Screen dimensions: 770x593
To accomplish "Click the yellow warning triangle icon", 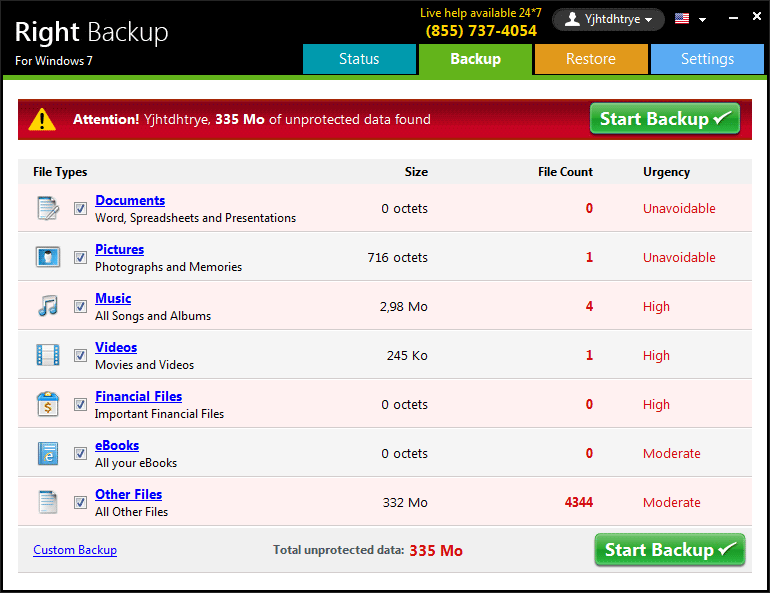I will [42, 119].
